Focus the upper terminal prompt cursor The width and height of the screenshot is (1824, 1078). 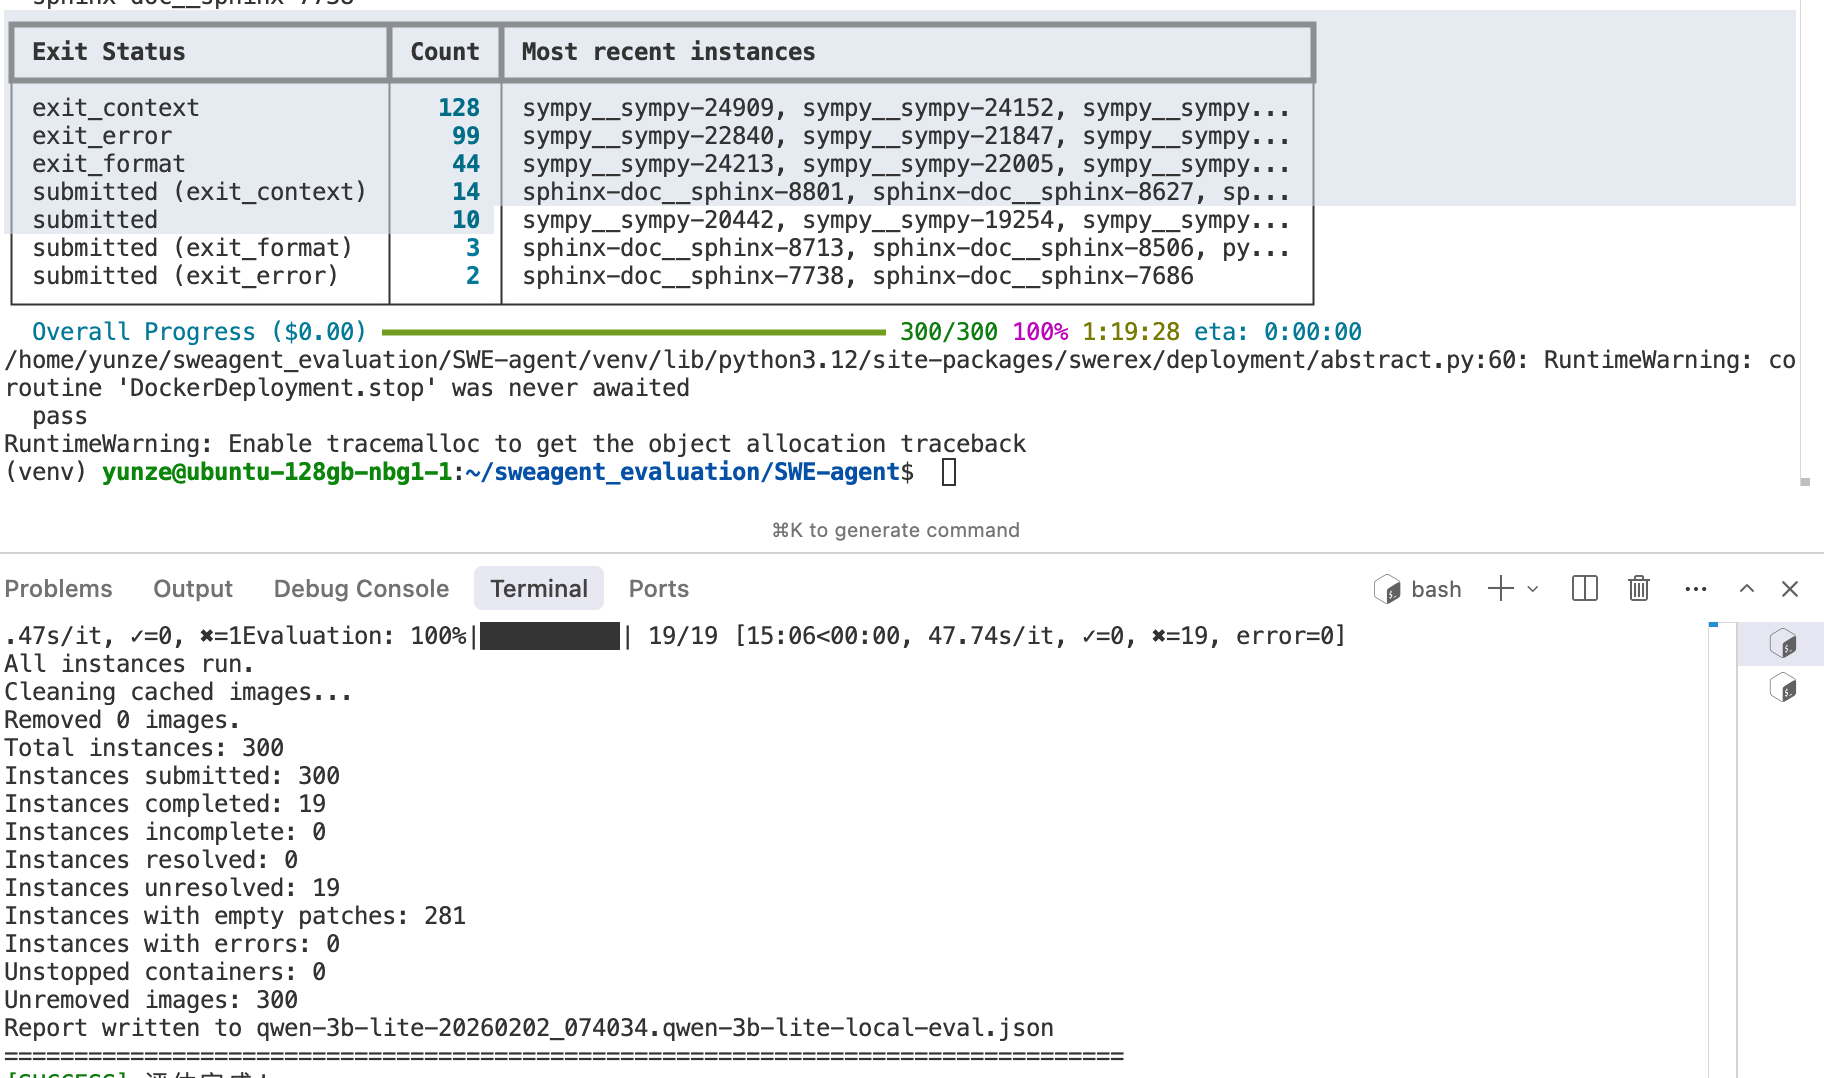pos(949,472)
